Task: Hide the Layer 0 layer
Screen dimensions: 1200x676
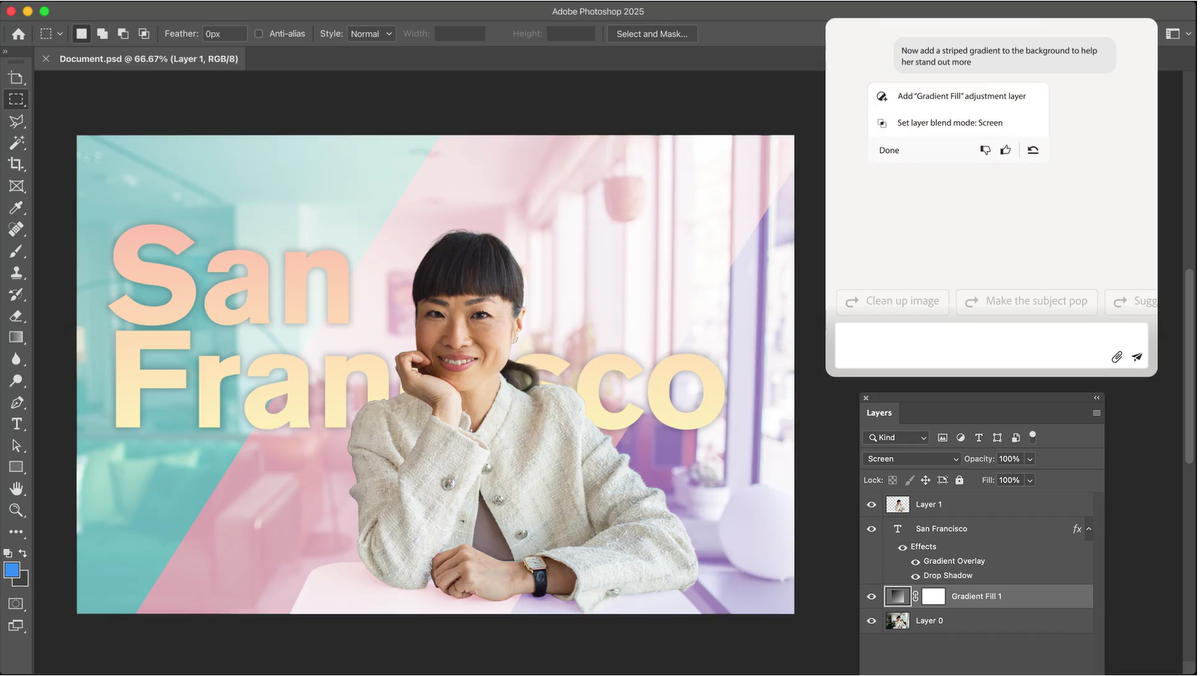Action: (x=871, y=620)
